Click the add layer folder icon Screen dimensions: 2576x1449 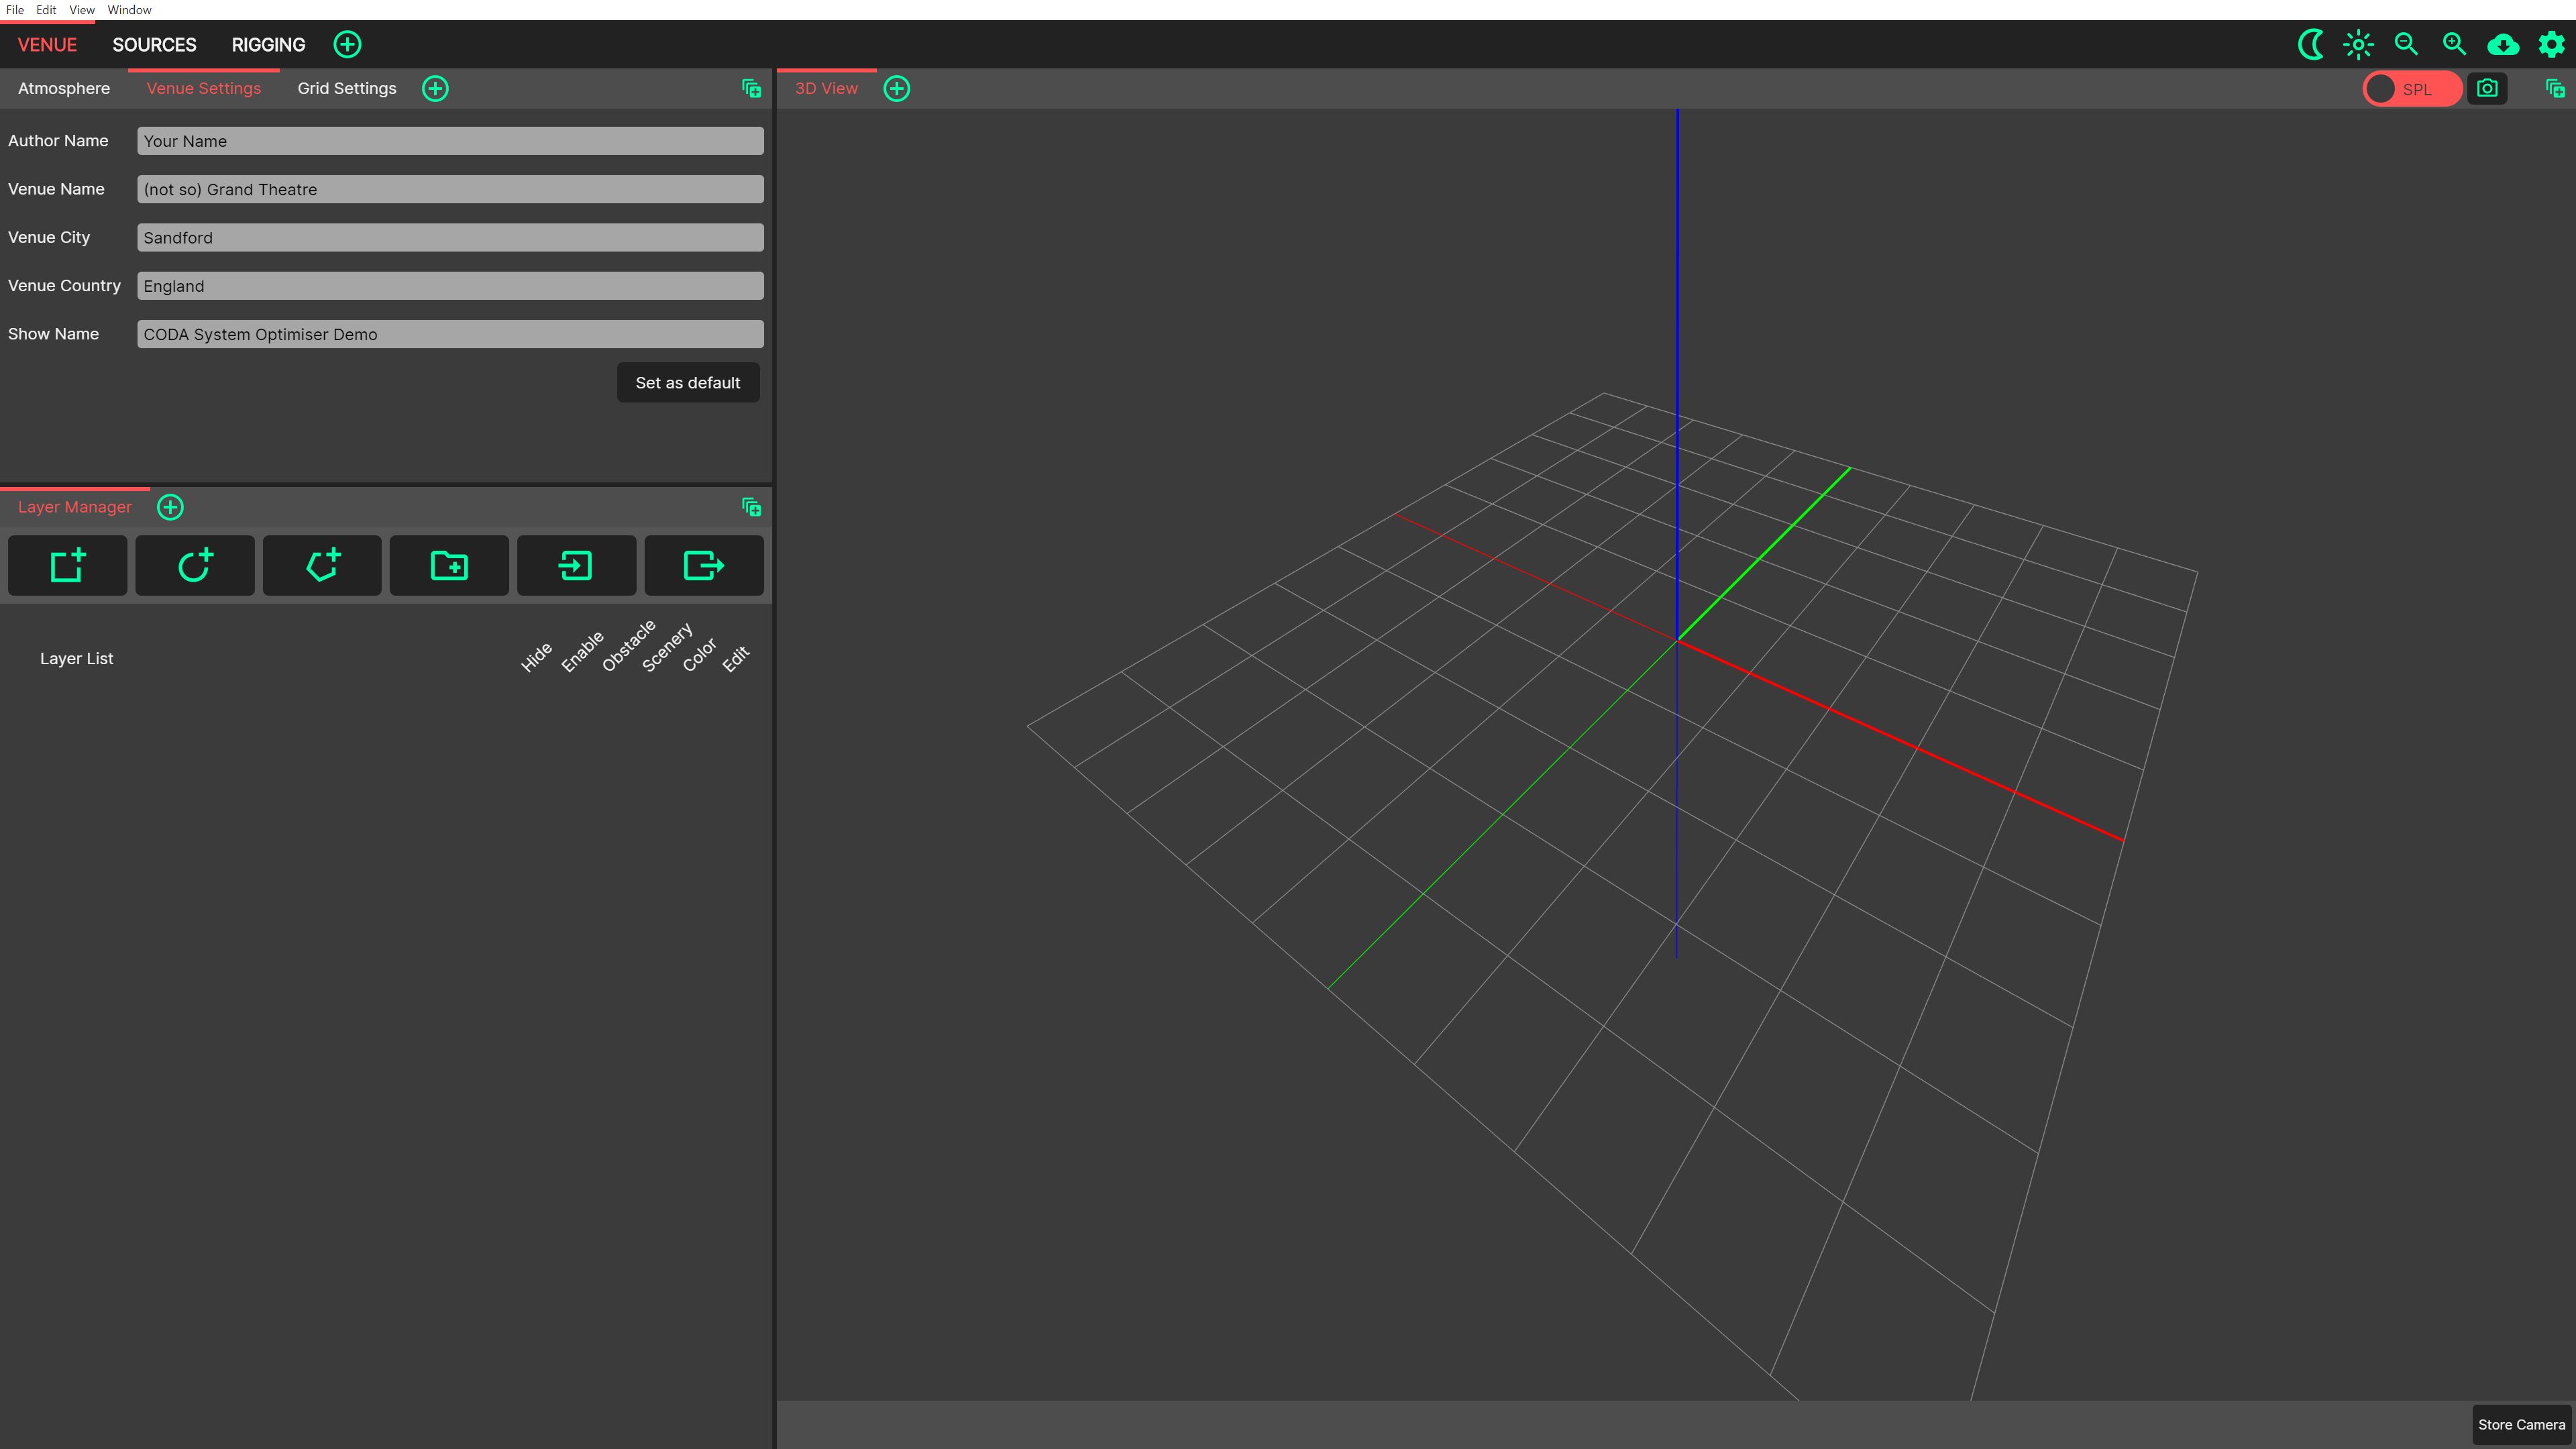tap(449, 565)
